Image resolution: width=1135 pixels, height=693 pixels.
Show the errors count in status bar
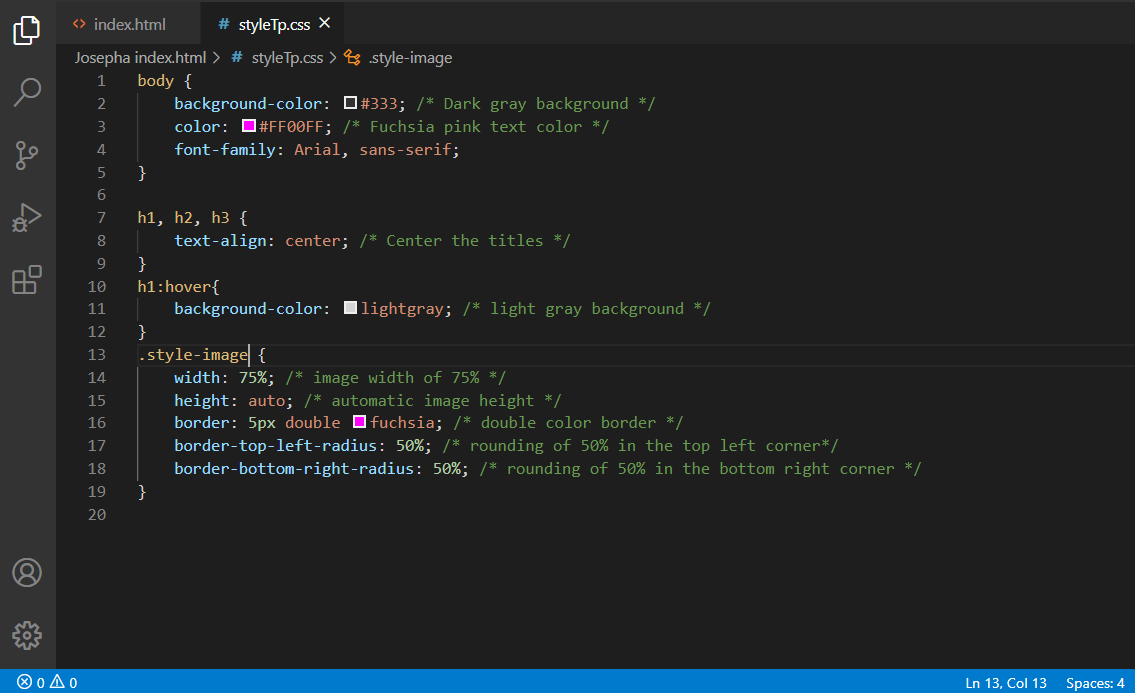pyautogui.click(x=31, y=682)
